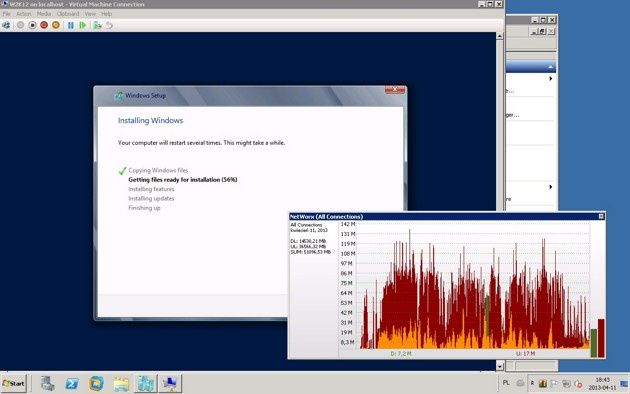Click the Revert arrow icon in VM toolbar

109,25
